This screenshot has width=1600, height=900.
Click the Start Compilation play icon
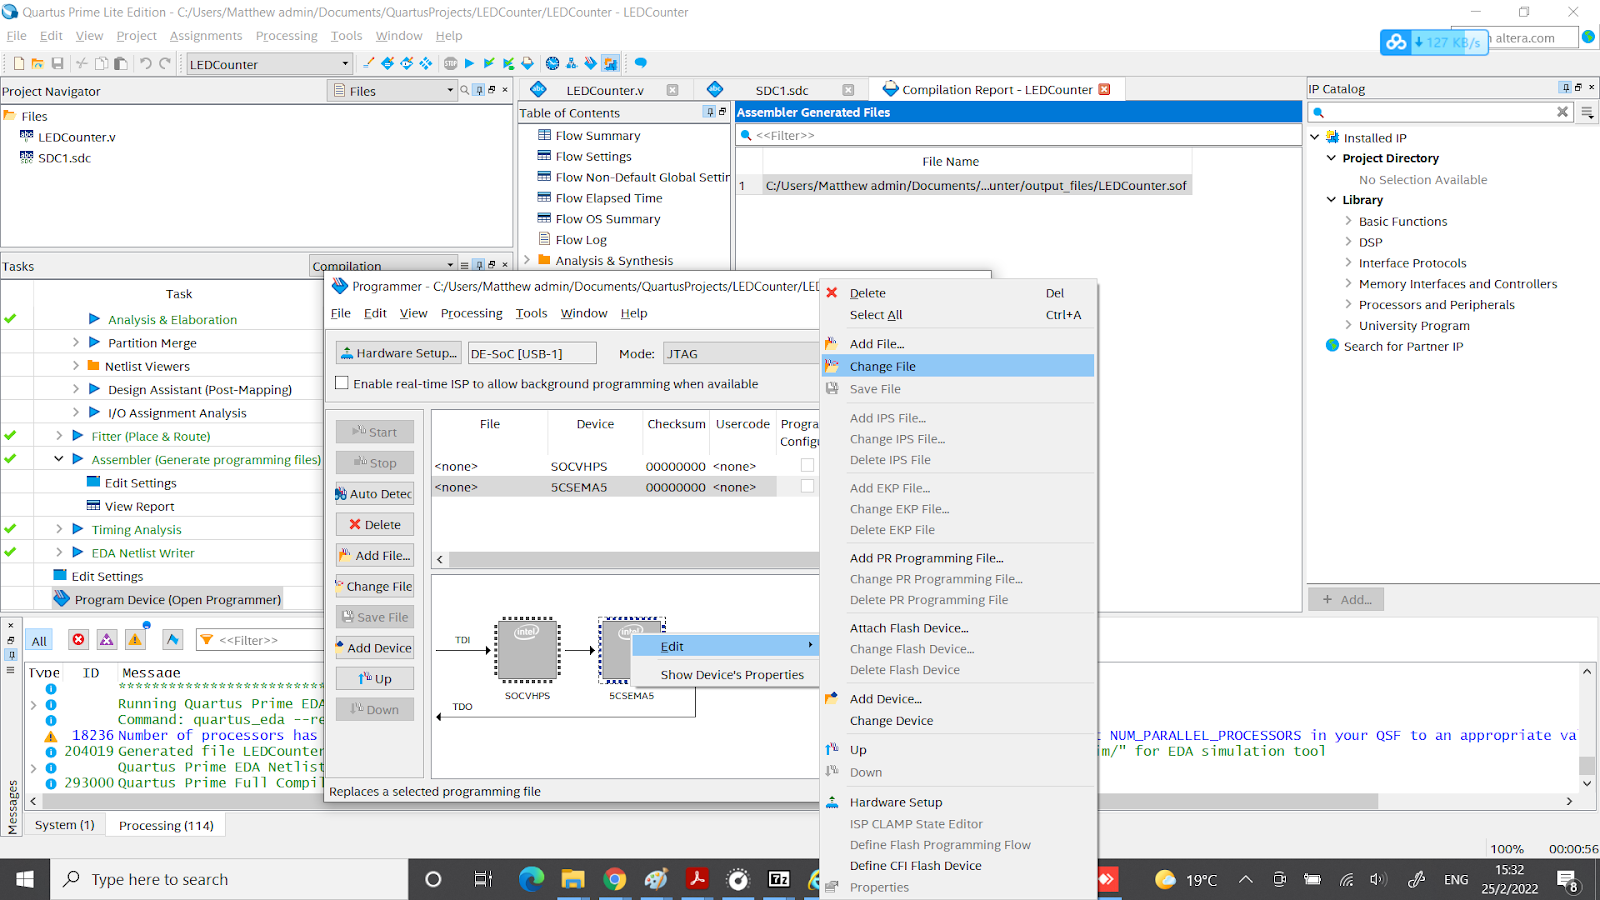pyautogui.click(x=469, y=63)
